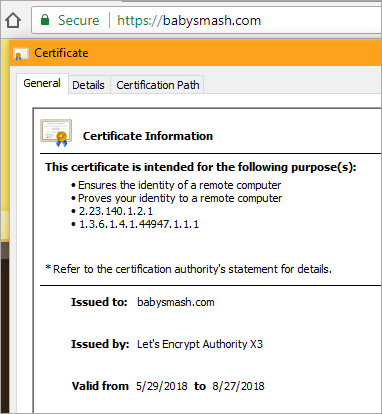This screenshot has height=414, width=382.
Task: Select valid-from date 5/29/2018
Action: tap(162, 386)
